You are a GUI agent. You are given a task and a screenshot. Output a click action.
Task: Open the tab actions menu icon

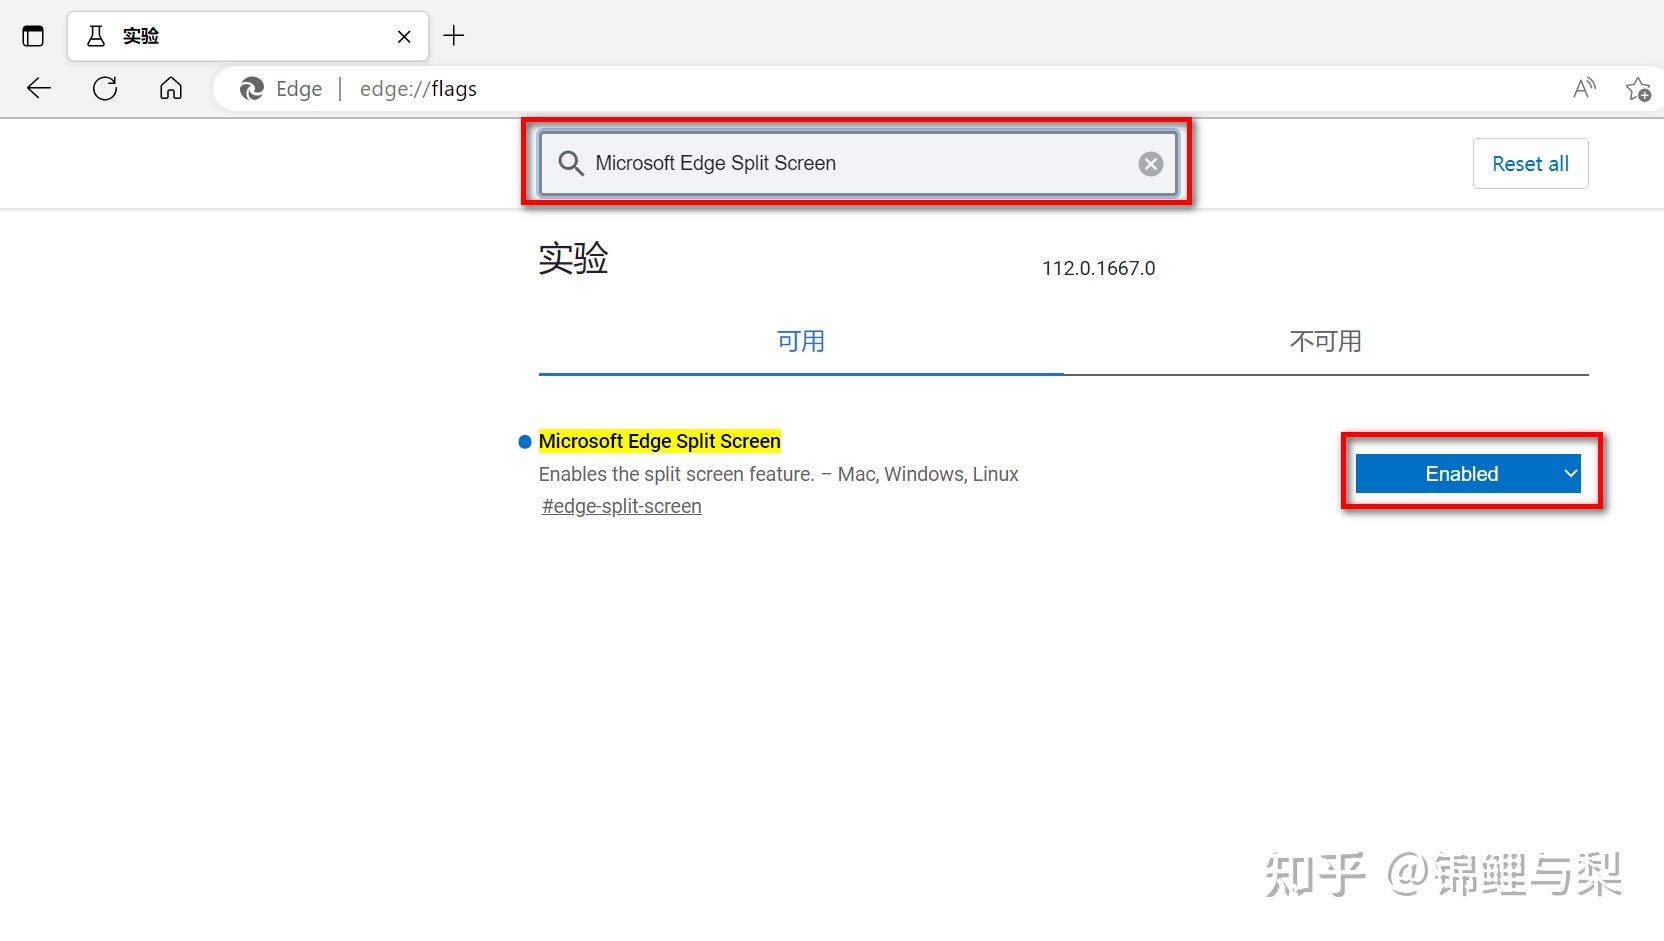click(x=33, y=36)
